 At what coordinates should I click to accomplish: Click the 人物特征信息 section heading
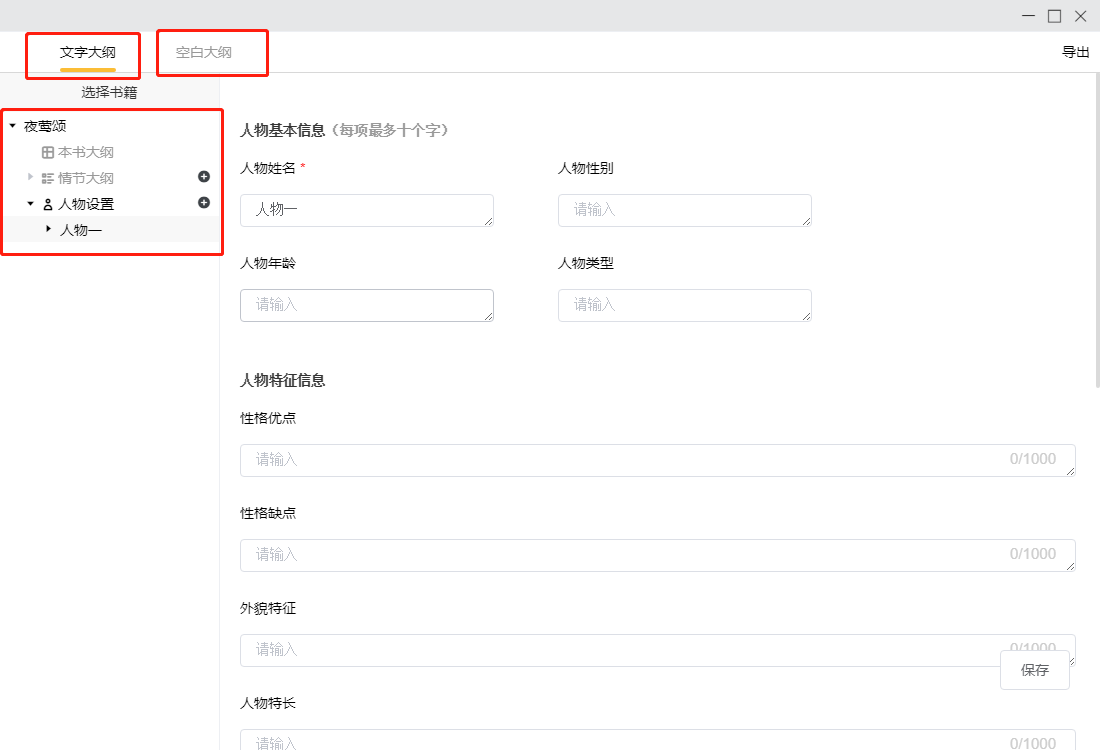click(x=283, y=380)
